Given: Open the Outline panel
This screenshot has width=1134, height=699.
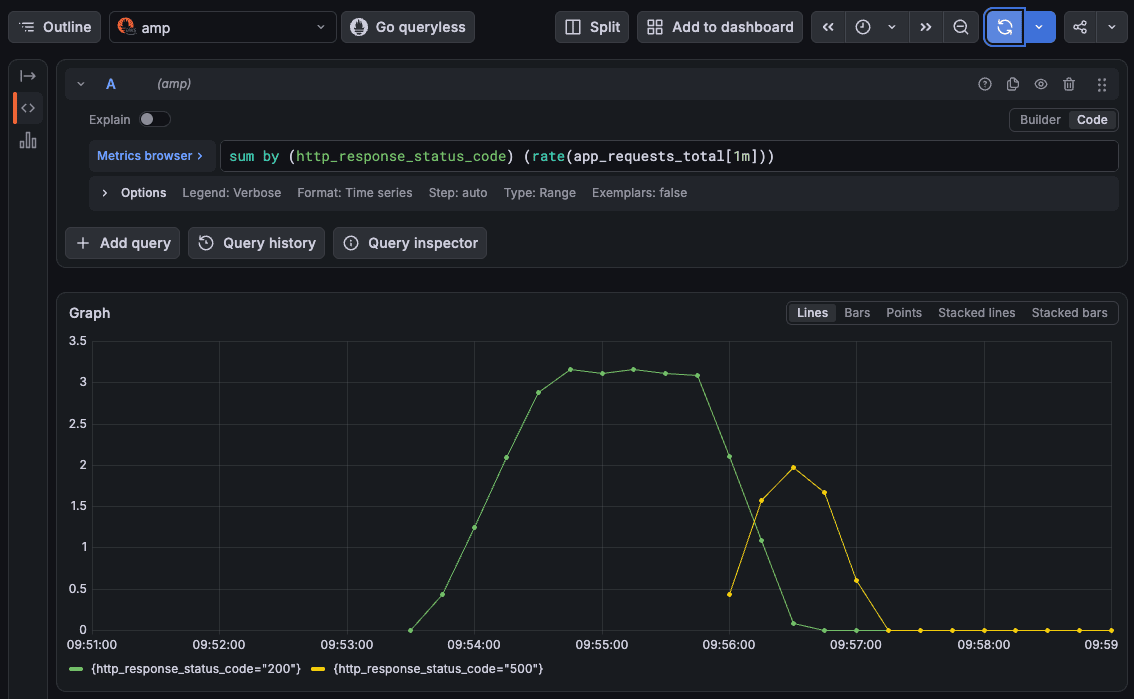Looking at the screenshot, I should [x=54, y=27].
